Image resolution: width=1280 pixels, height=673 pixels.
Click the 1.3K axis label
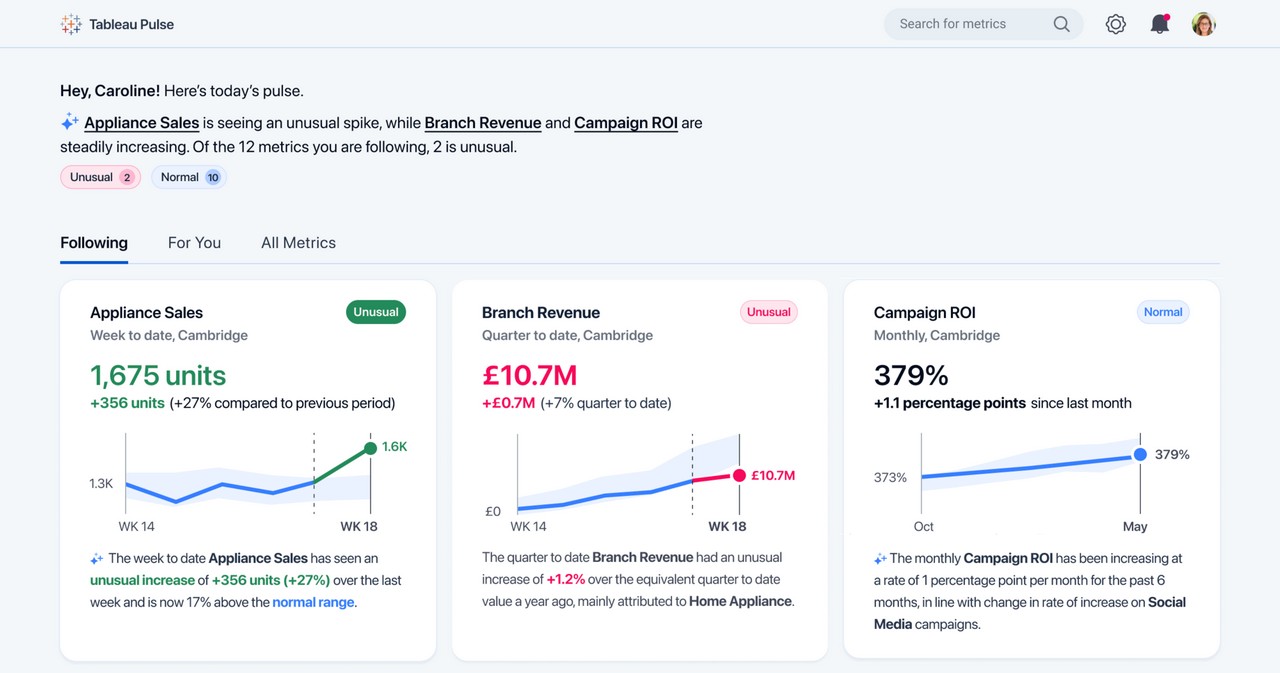101,484
